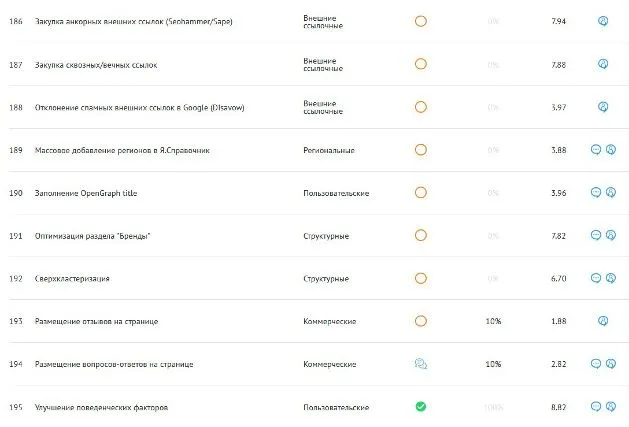This screenshot has height=427, width=629.
Task: Open task Массовое добавление регионов в Я.Справочник
Action: click(x=122, y=150)
